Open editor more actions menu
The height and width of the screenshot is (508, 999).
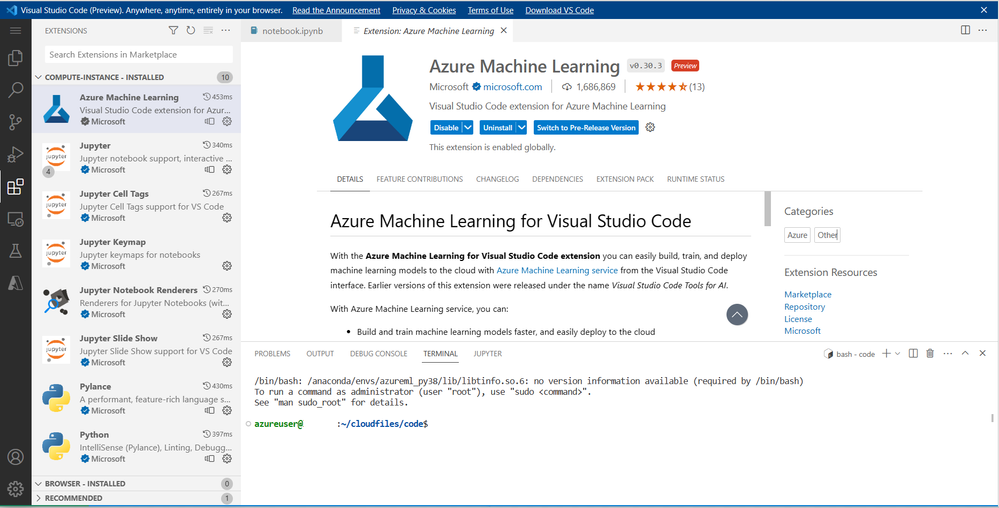(x=984, y=31)
